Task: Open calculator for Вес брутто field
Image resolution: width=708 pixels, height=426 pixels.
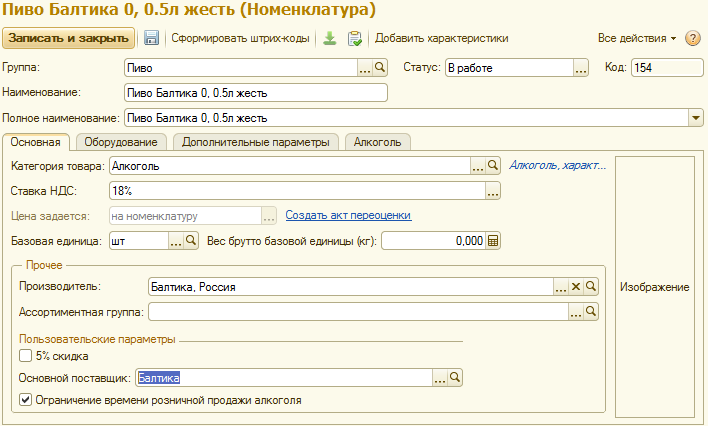Action: click(493, 241)
